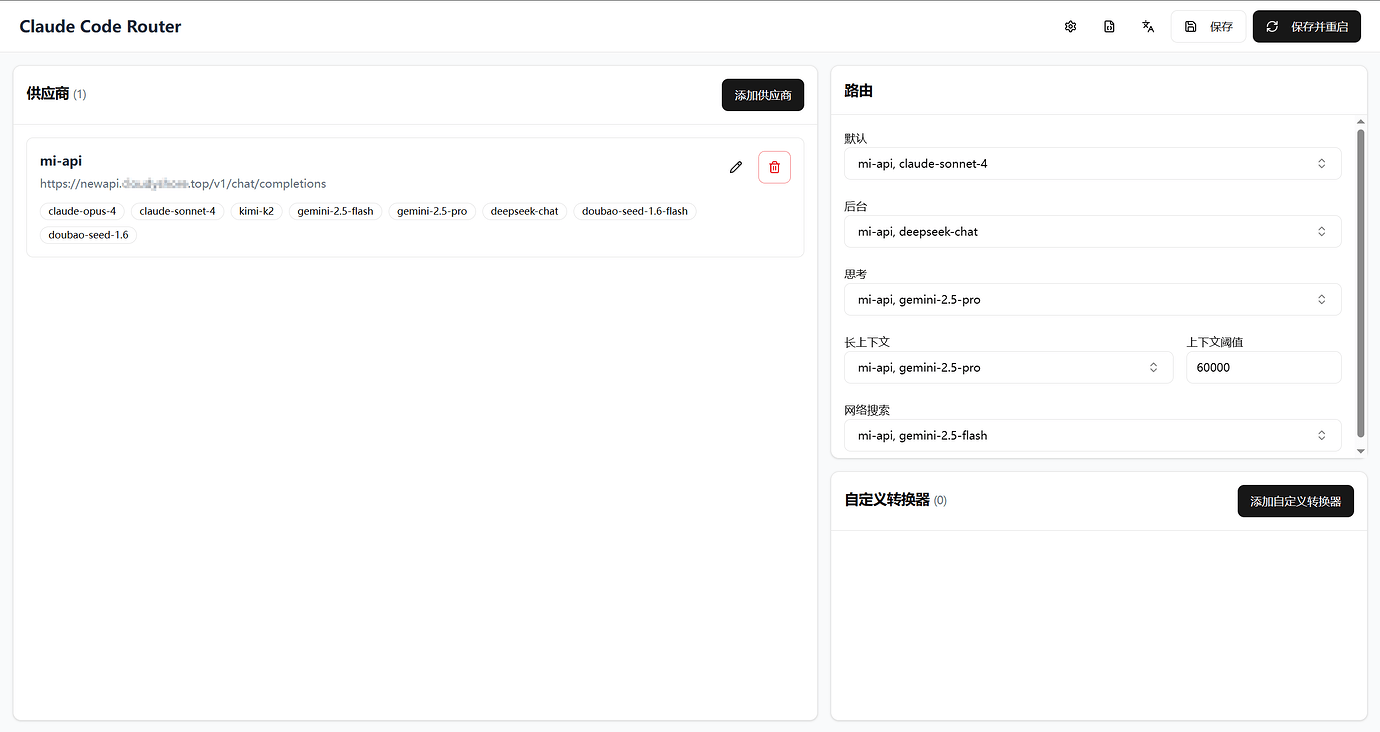Click the routing panel scroll-down arrow
This screenshot has width=1380, height=732.
pyautogui.click(x=1360, y=451)
